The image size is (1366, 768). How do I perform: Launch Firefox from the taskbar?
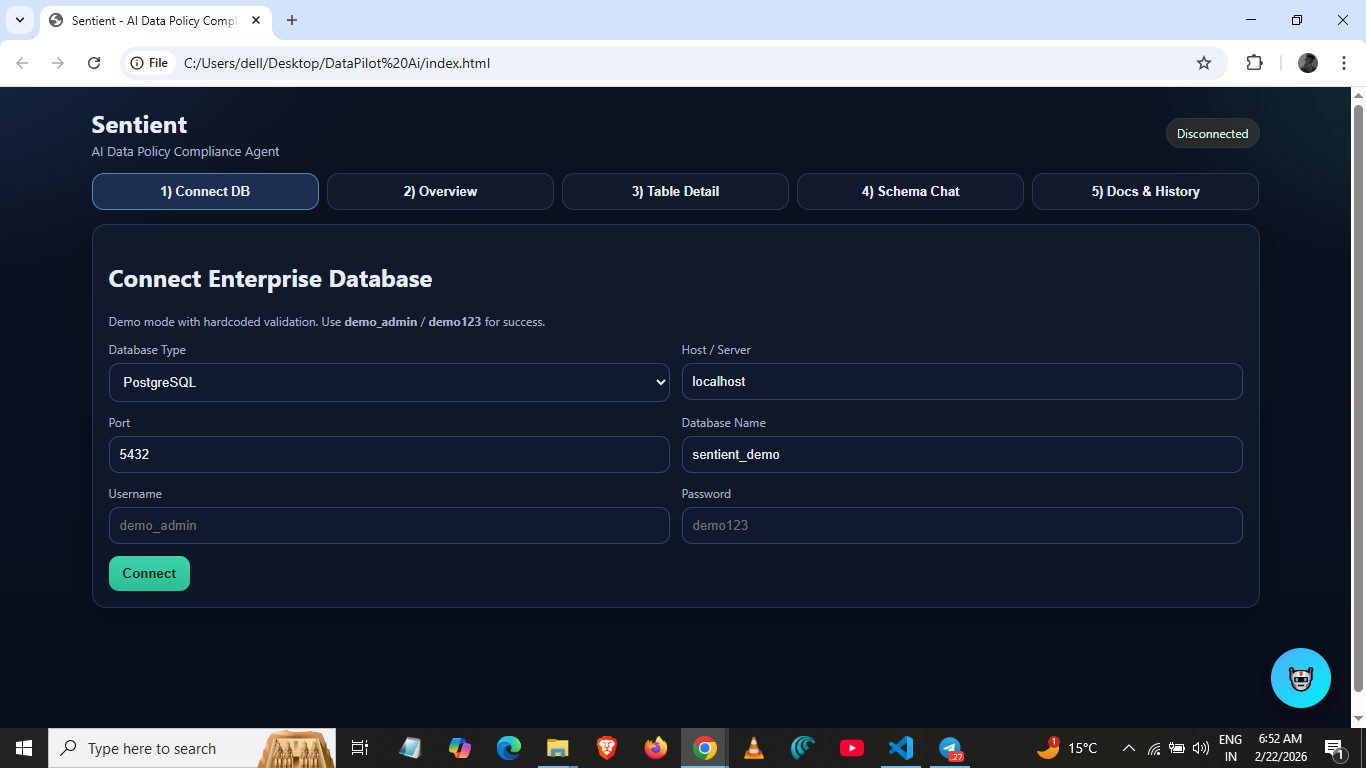(656, 748)
